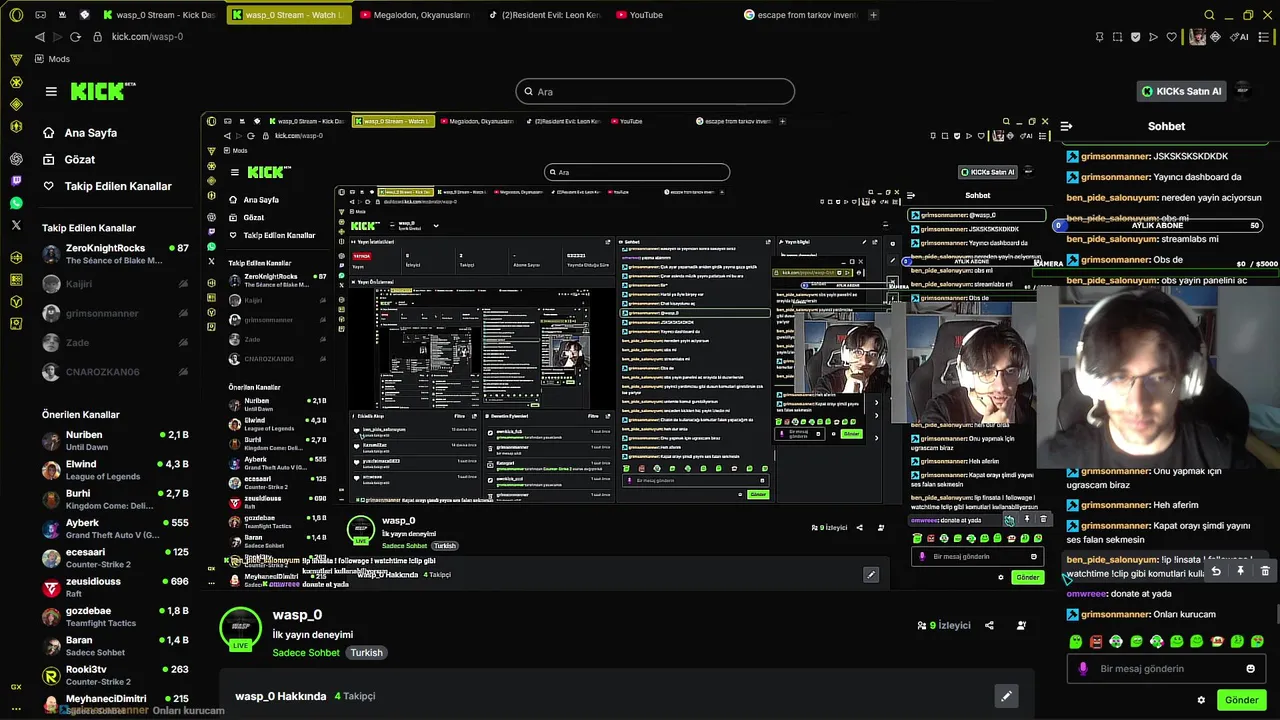This screenshot has width=1280, height=720.
Task: Open ZeroKnightRocks channel in the outer sidebar
Action: click(115, 254)
